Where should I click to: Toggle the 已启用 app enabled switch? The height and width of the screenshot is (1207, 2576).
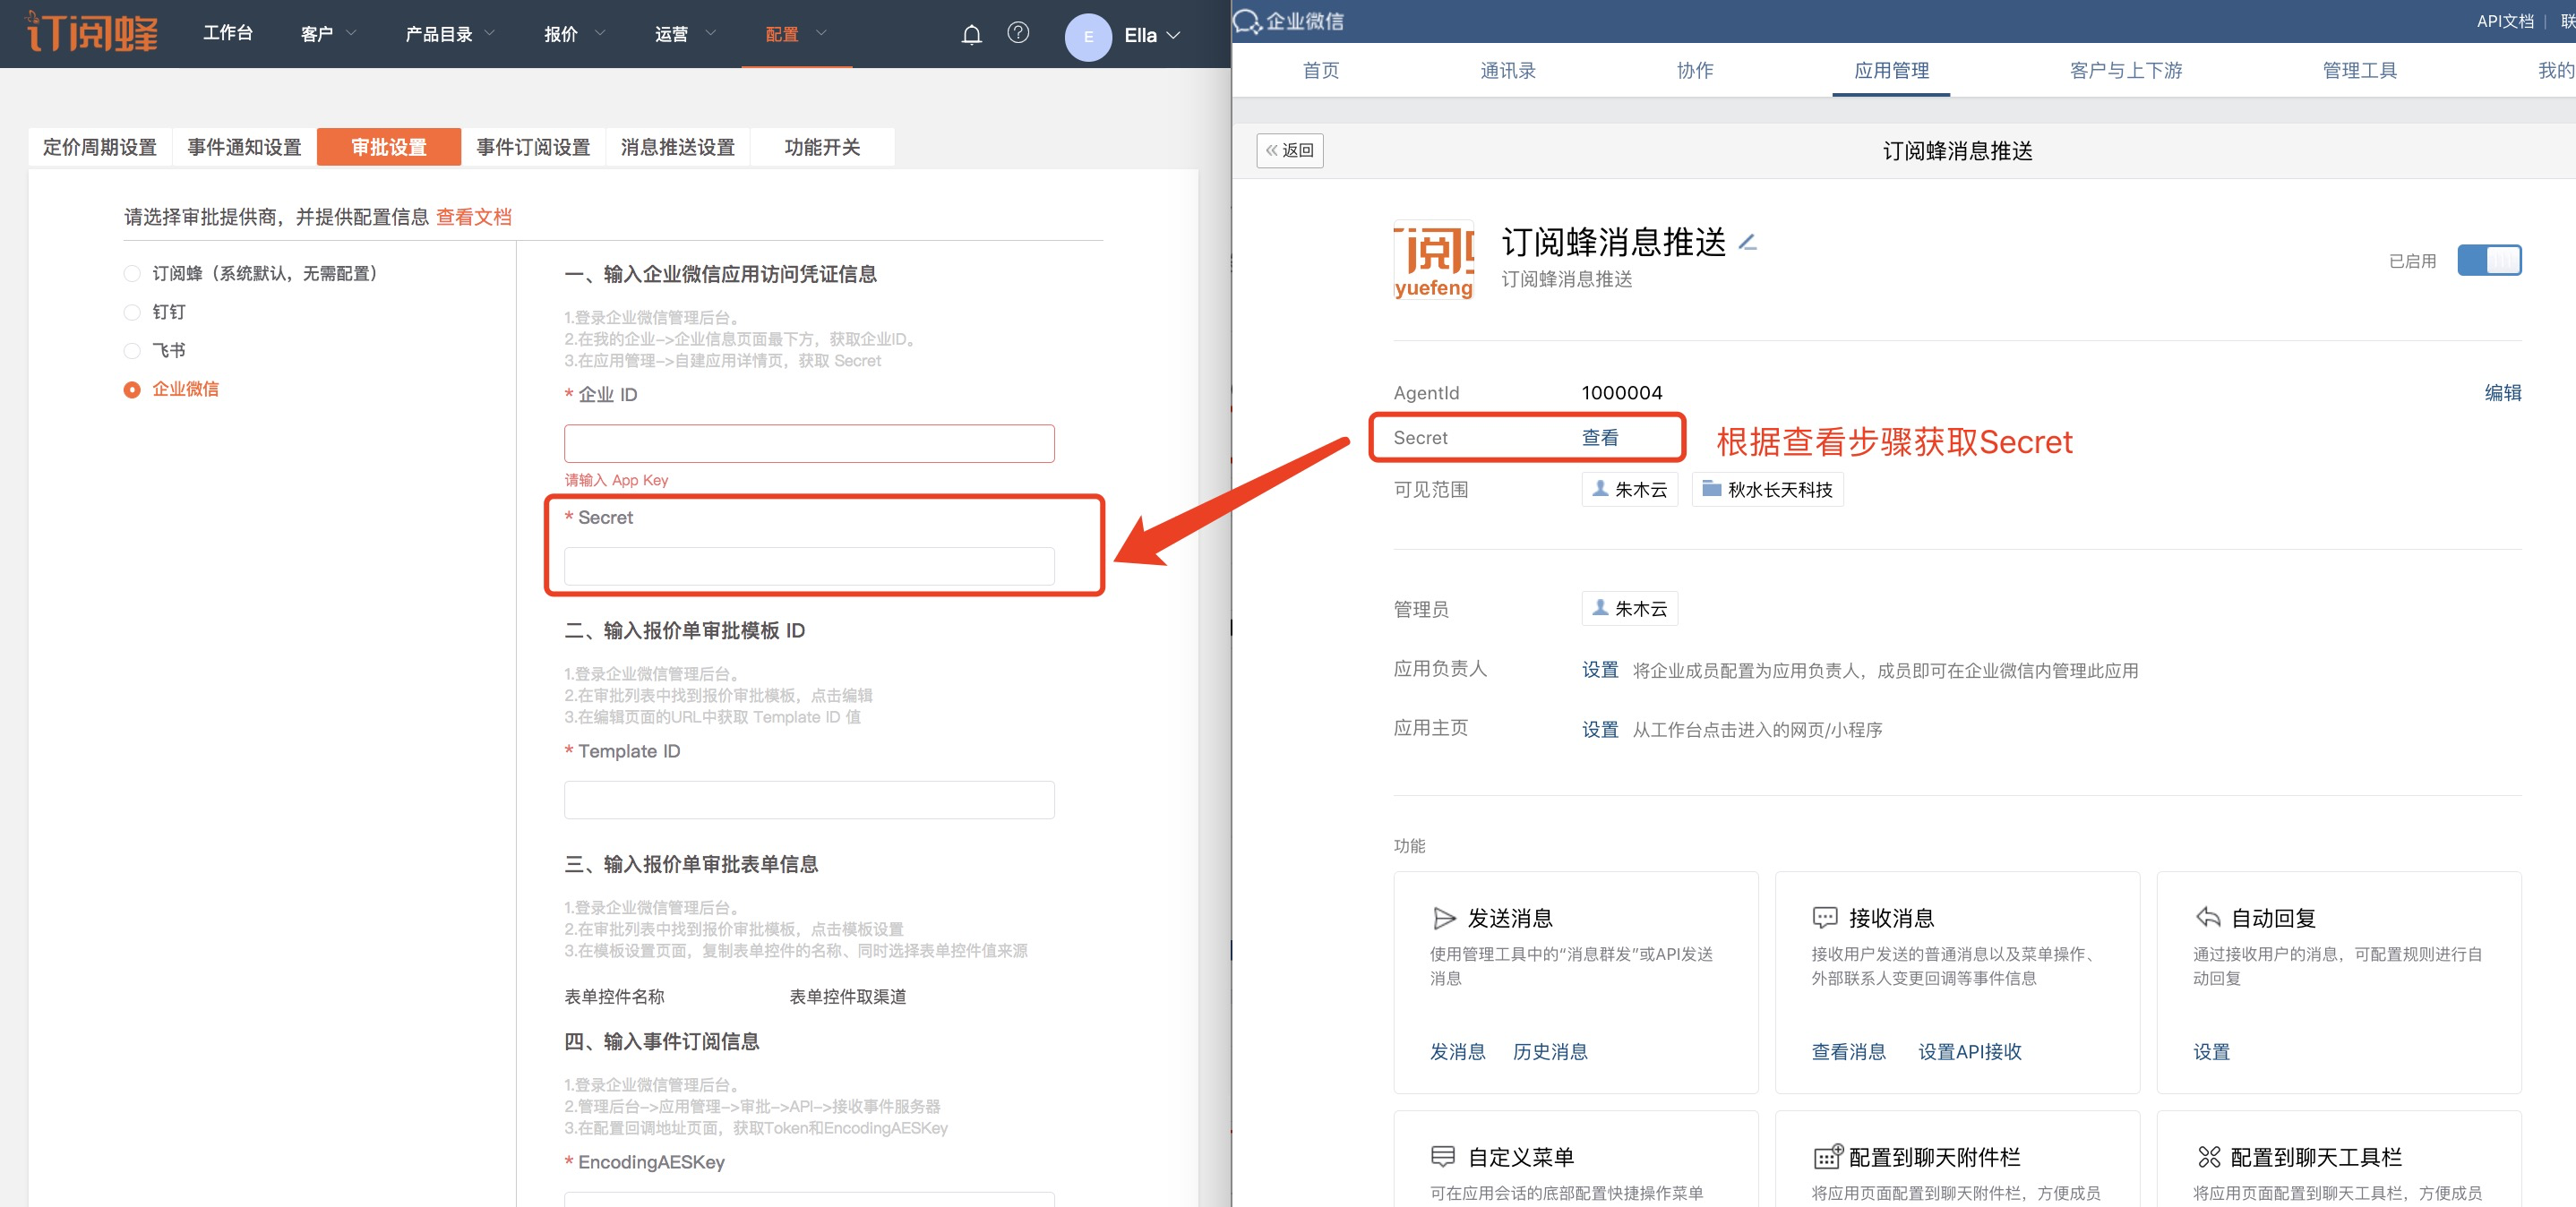[2488, 261]
